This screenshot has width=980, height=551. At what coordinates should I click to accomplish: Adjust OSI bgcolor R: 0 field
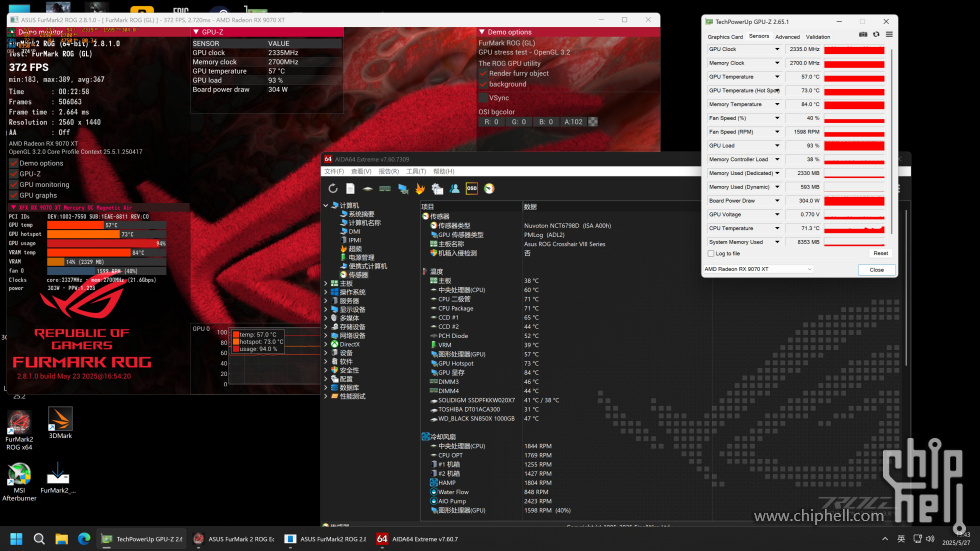coord(492,122)
